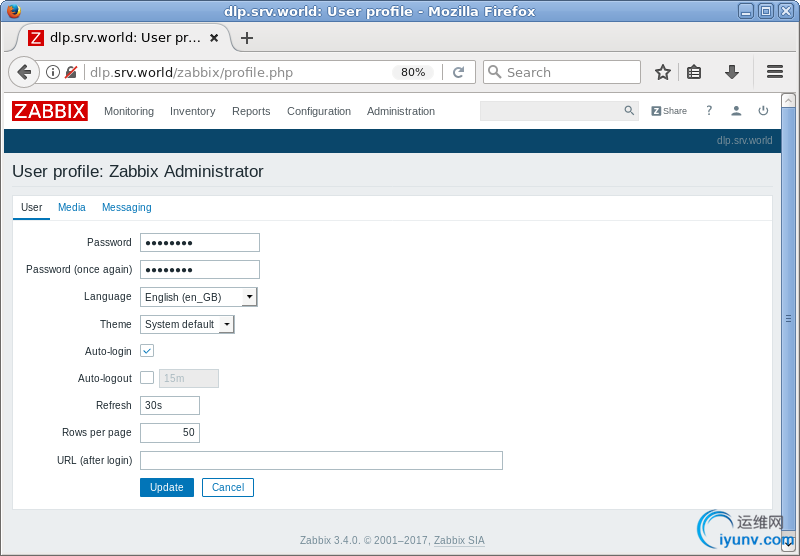
Task: Click the Firefox logo in title bar
Action: 14,11
